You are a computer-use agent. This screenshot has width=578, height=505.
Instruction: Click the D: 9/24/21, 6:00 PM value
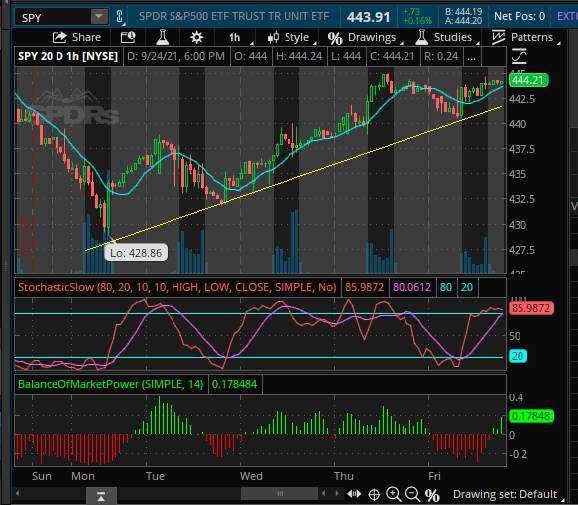tap(176, 56)
